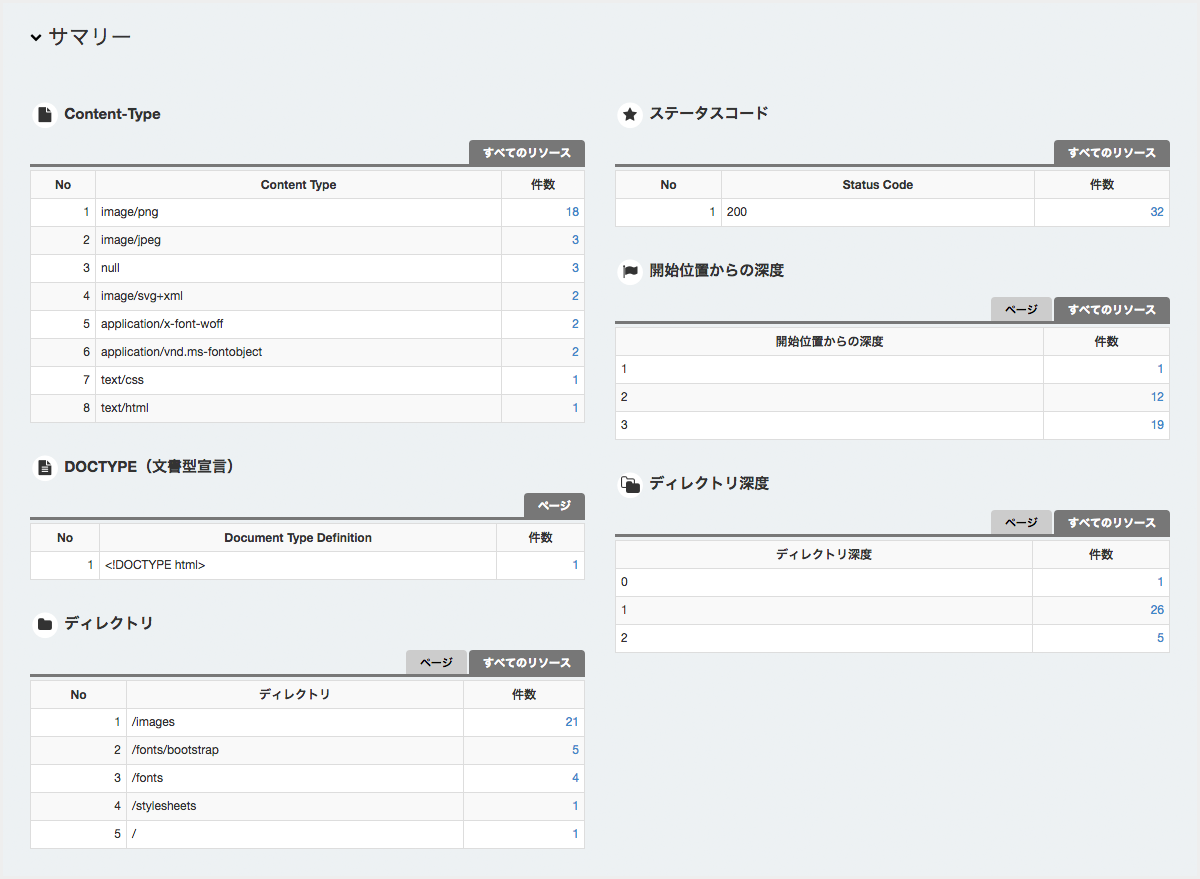Click the 200 status code cell
This screenshot has width=1200, height=879.
878,212
